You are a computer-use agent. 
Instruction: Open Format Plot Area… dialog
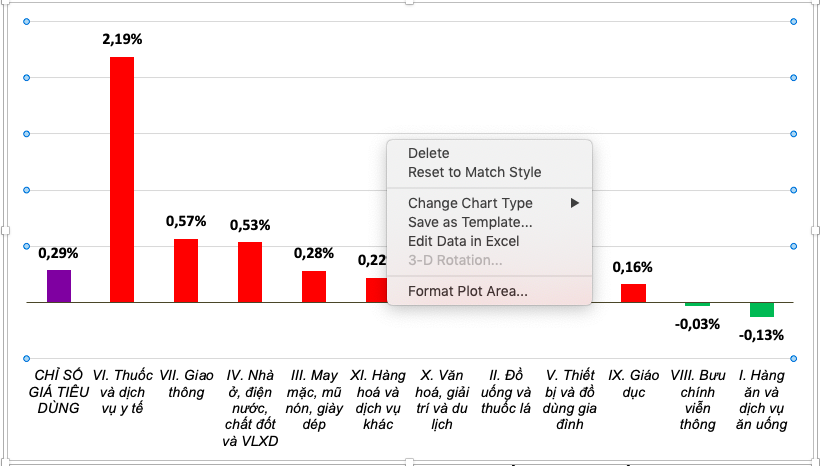467,292
